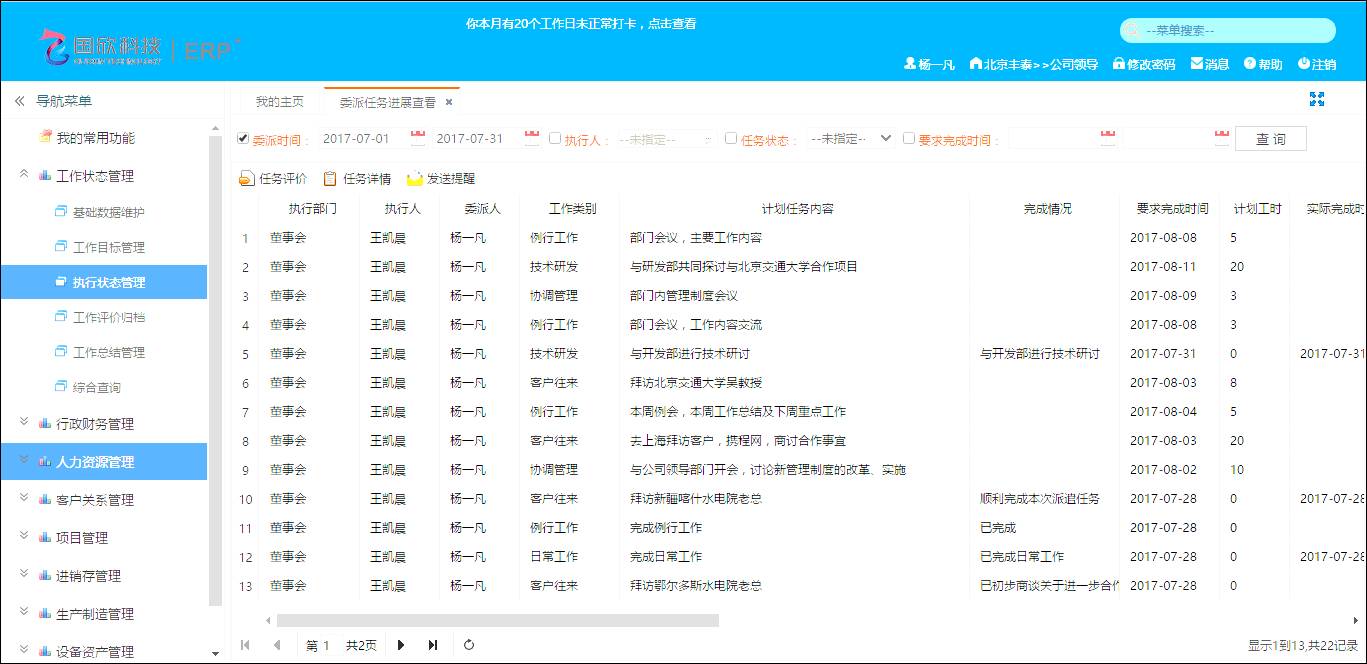Collapse the 导航菜单 sidebar
1367x664 pixels.
coord(19,101)
